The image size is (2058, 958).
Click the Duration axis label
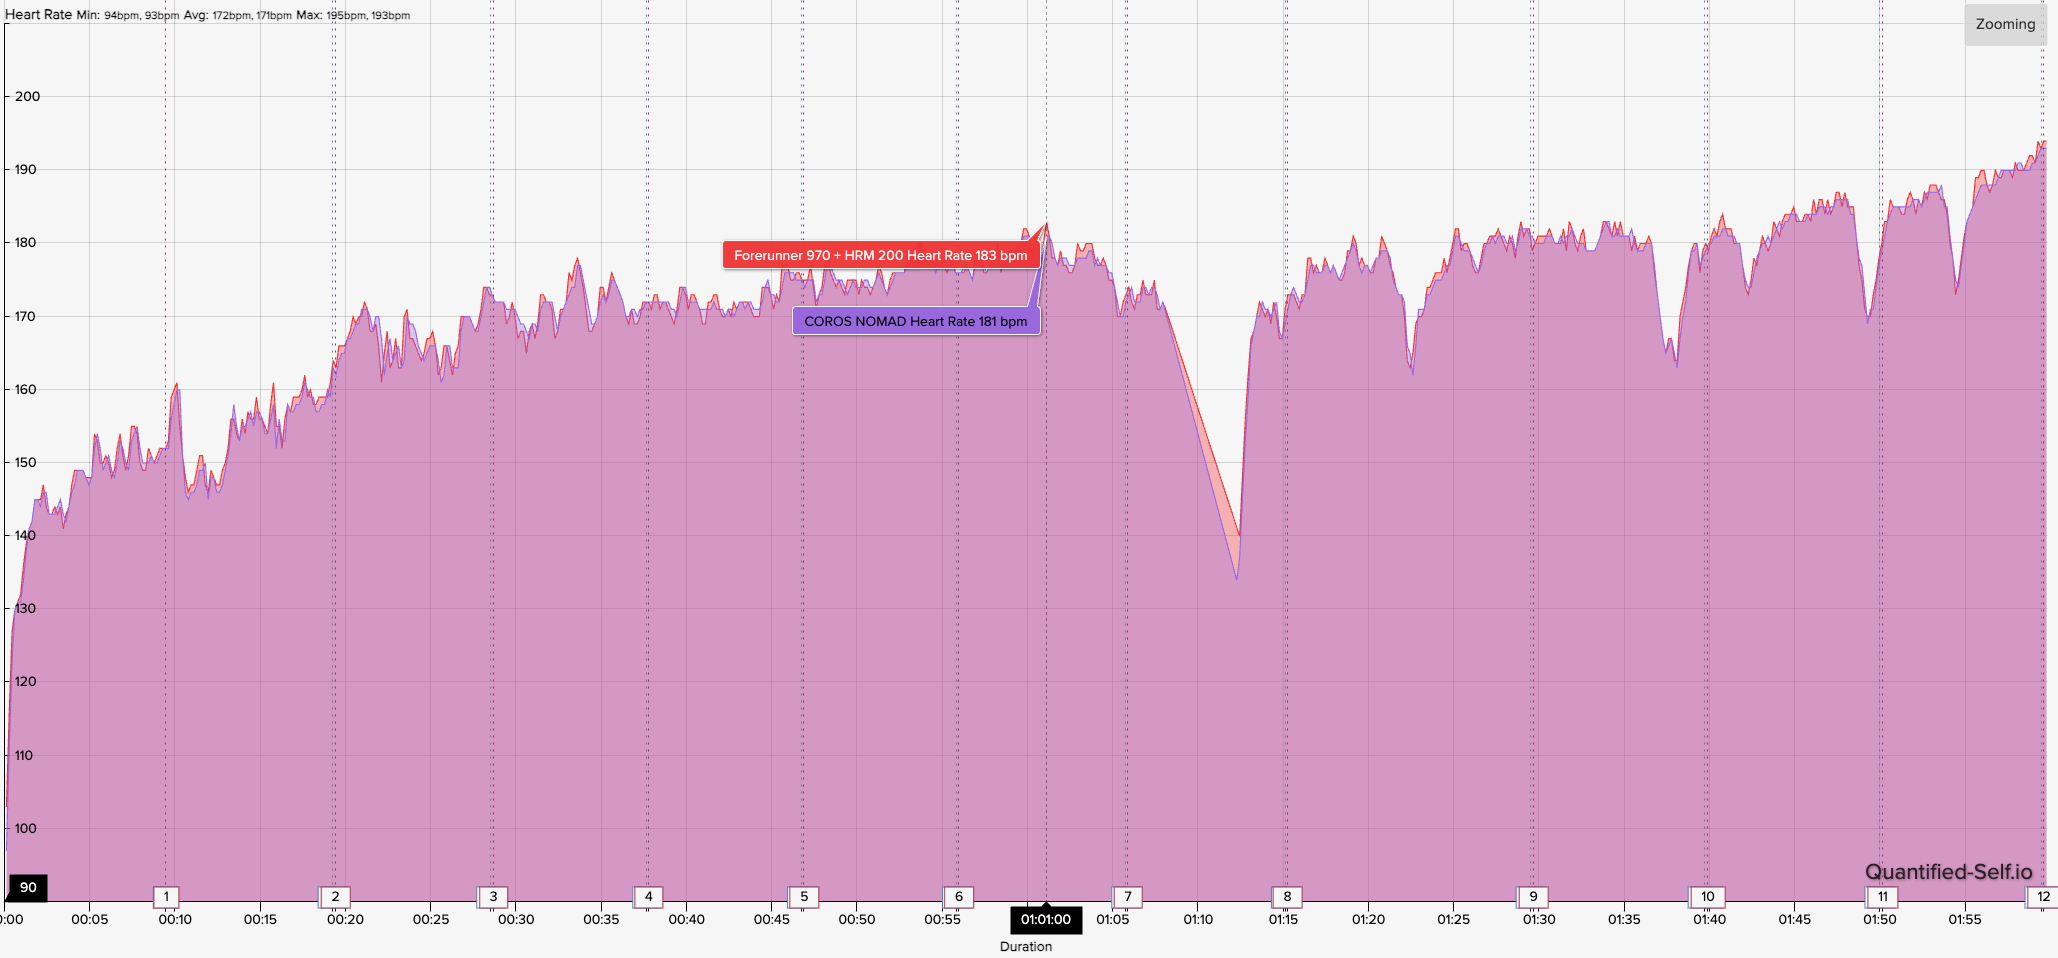point(1026,946)
